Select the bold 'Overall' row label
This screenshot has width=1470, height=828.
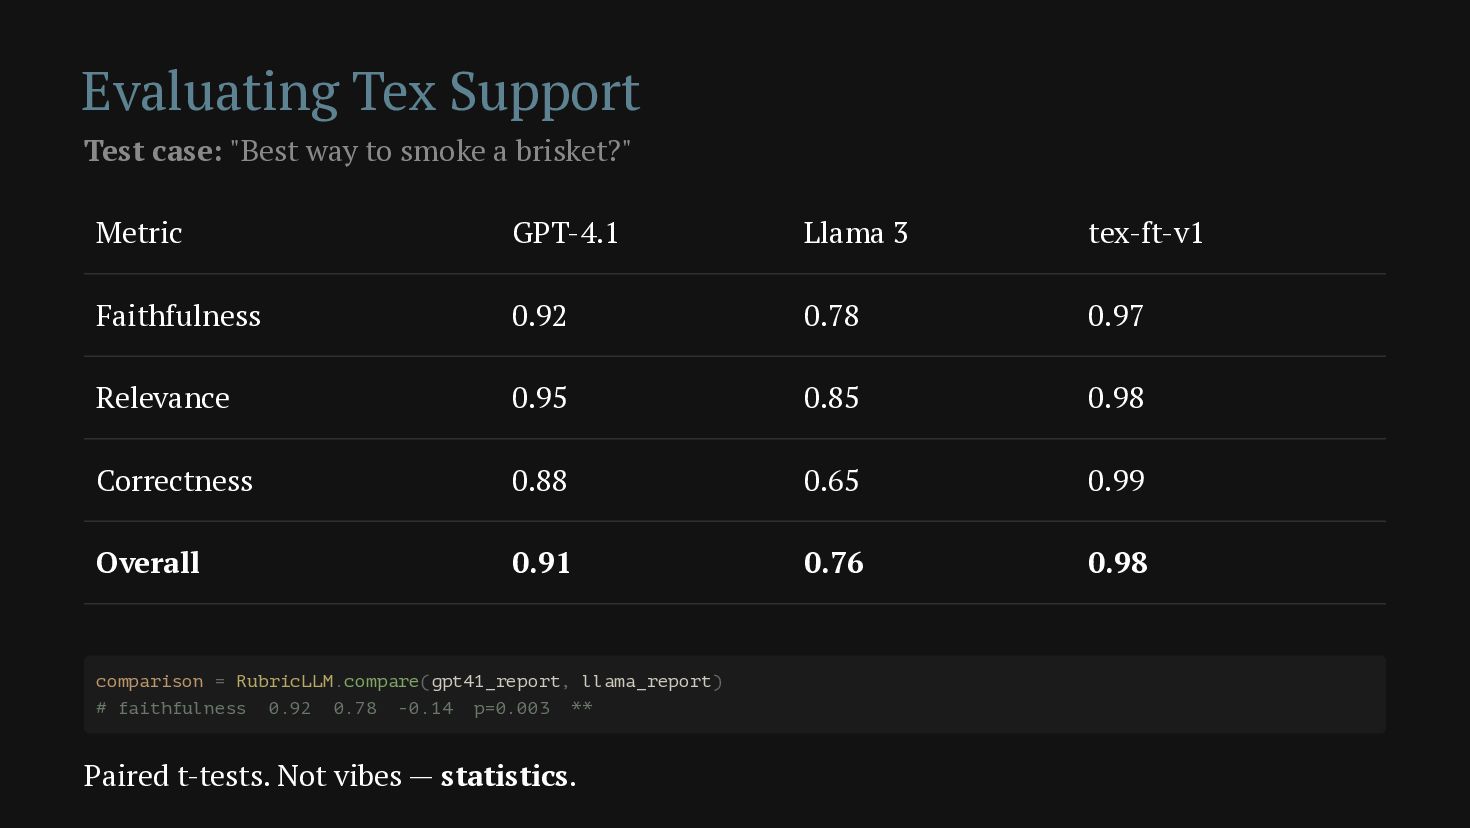[148, 563]
